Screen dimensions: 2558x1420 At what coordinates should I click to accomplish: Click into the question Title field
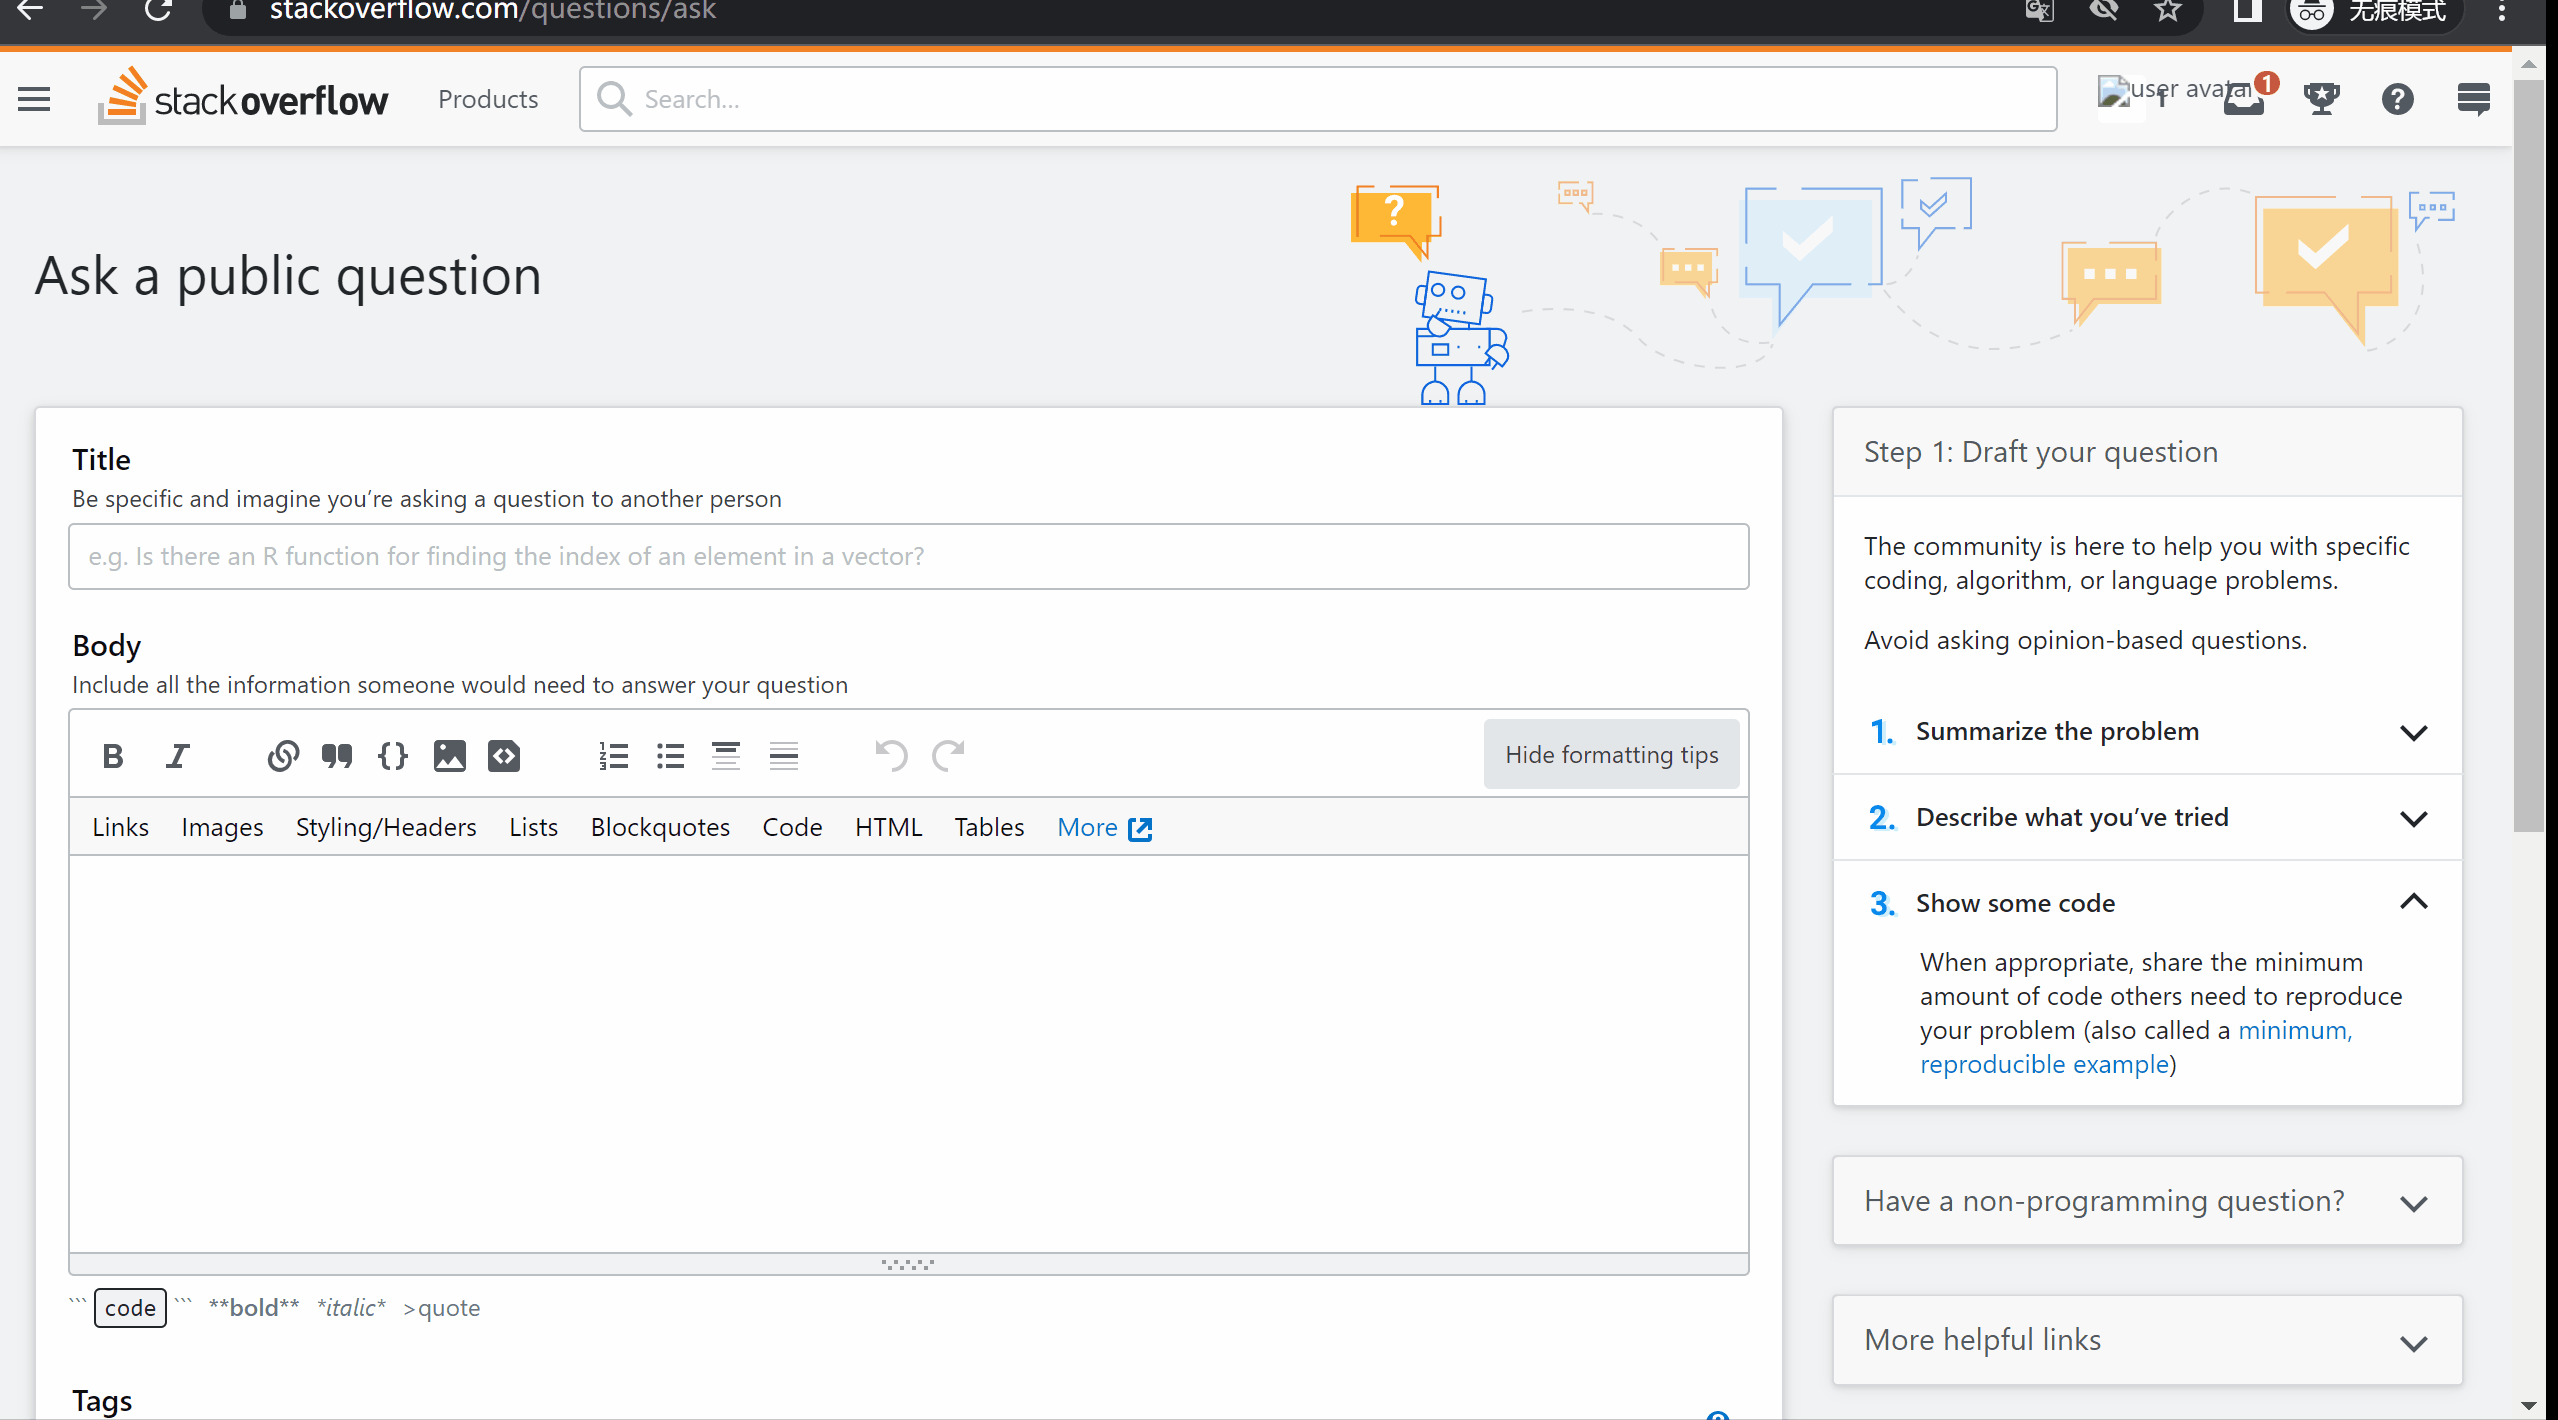tap(908, 557)
